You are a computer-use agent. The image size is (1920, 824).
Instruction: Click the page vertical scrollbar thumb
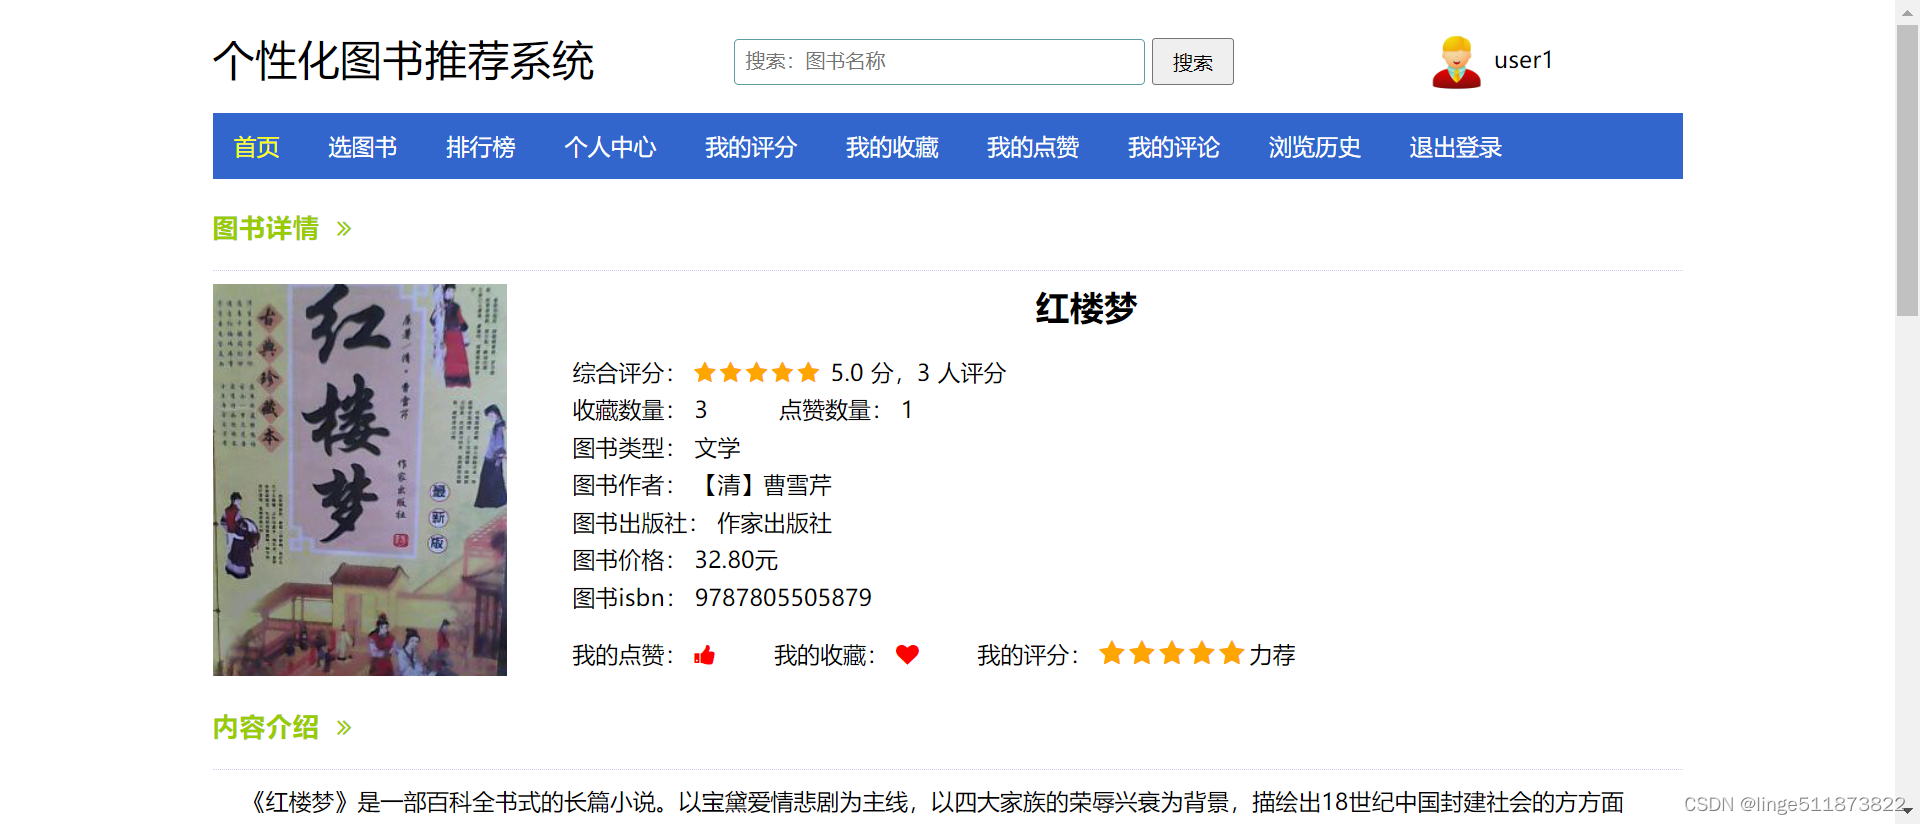(x=1907, y=170)
